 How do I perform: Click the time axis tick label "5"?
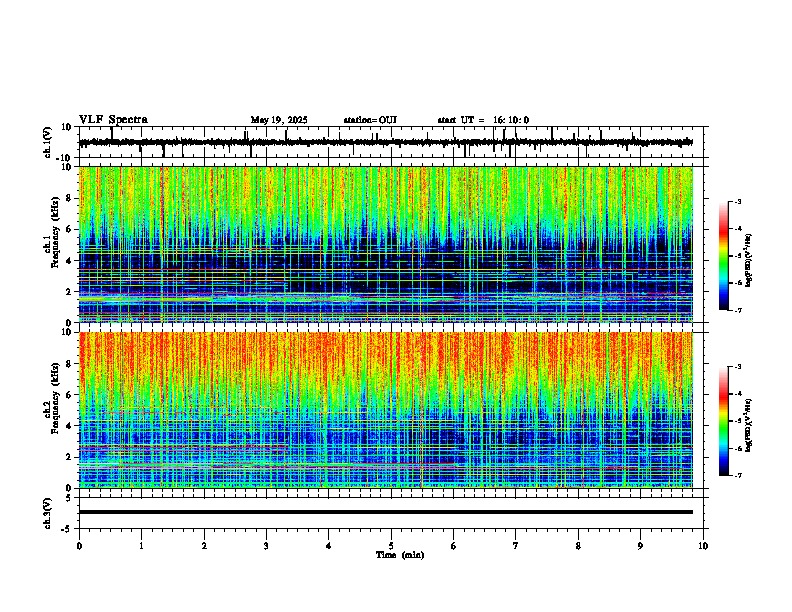[x=391, y=546]
